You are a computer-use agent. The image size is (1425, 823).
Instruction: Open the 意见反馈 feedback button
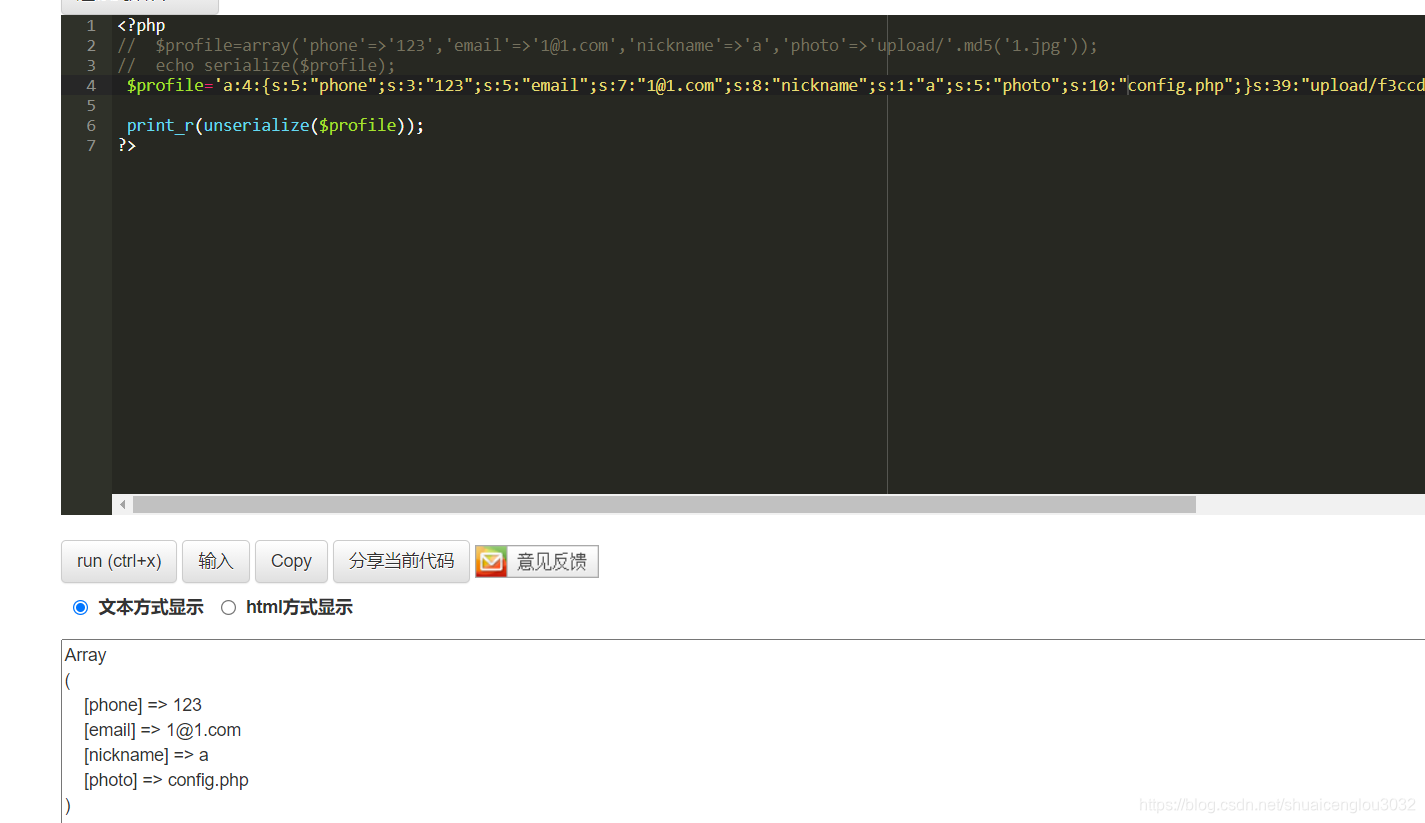click(537, 562)
